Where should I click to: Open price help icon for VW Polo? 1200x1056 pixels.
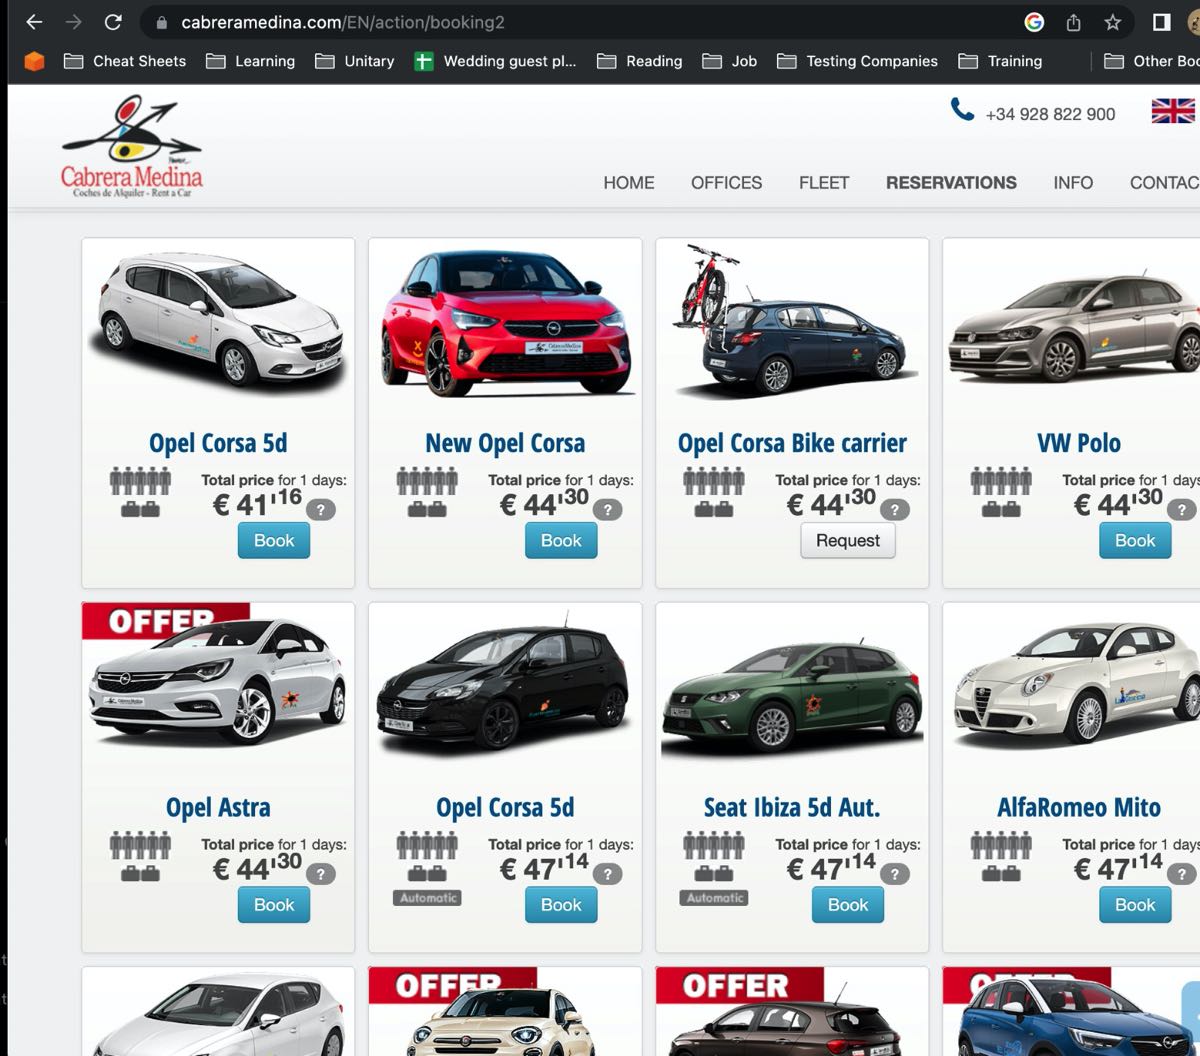point(1181,510)
